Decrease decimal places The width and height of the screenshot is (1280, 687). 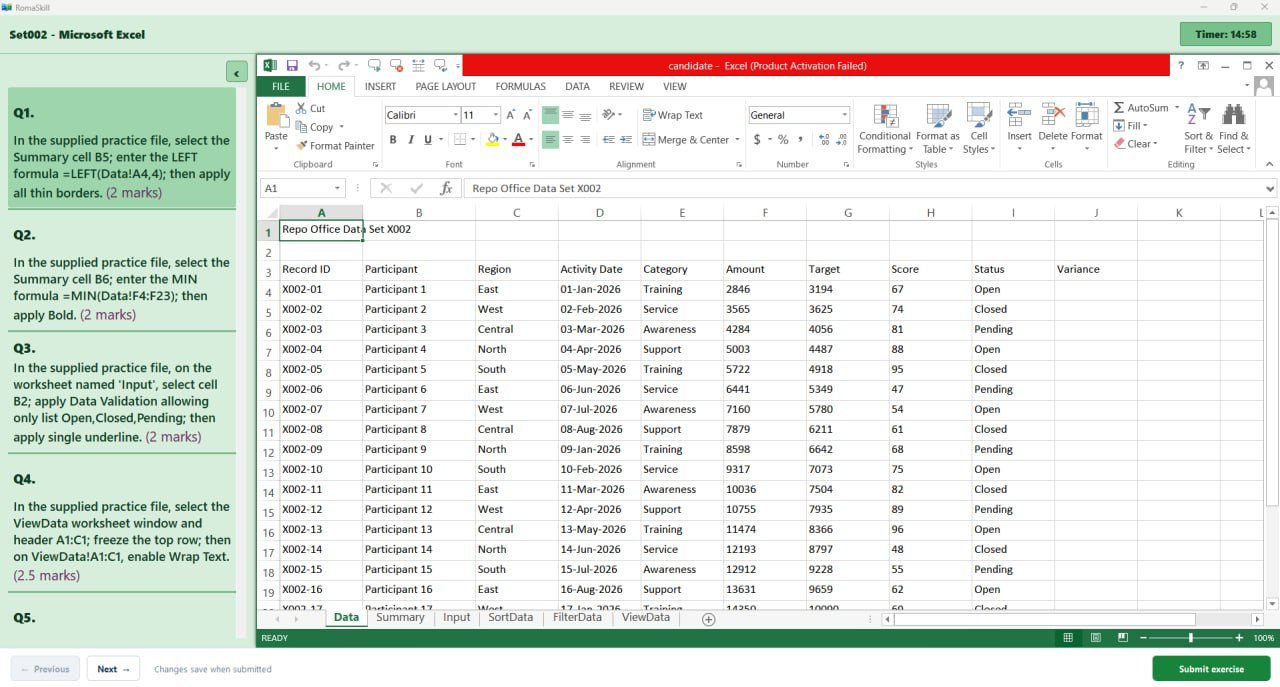tap(841, 140)
